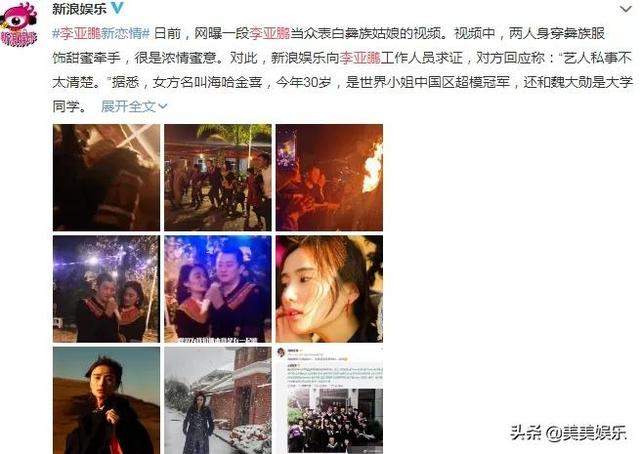Open the #李亚鹏新恋情# hashtag topic
This screenshot has height=454, width=640.
click(x=101, y=33)
